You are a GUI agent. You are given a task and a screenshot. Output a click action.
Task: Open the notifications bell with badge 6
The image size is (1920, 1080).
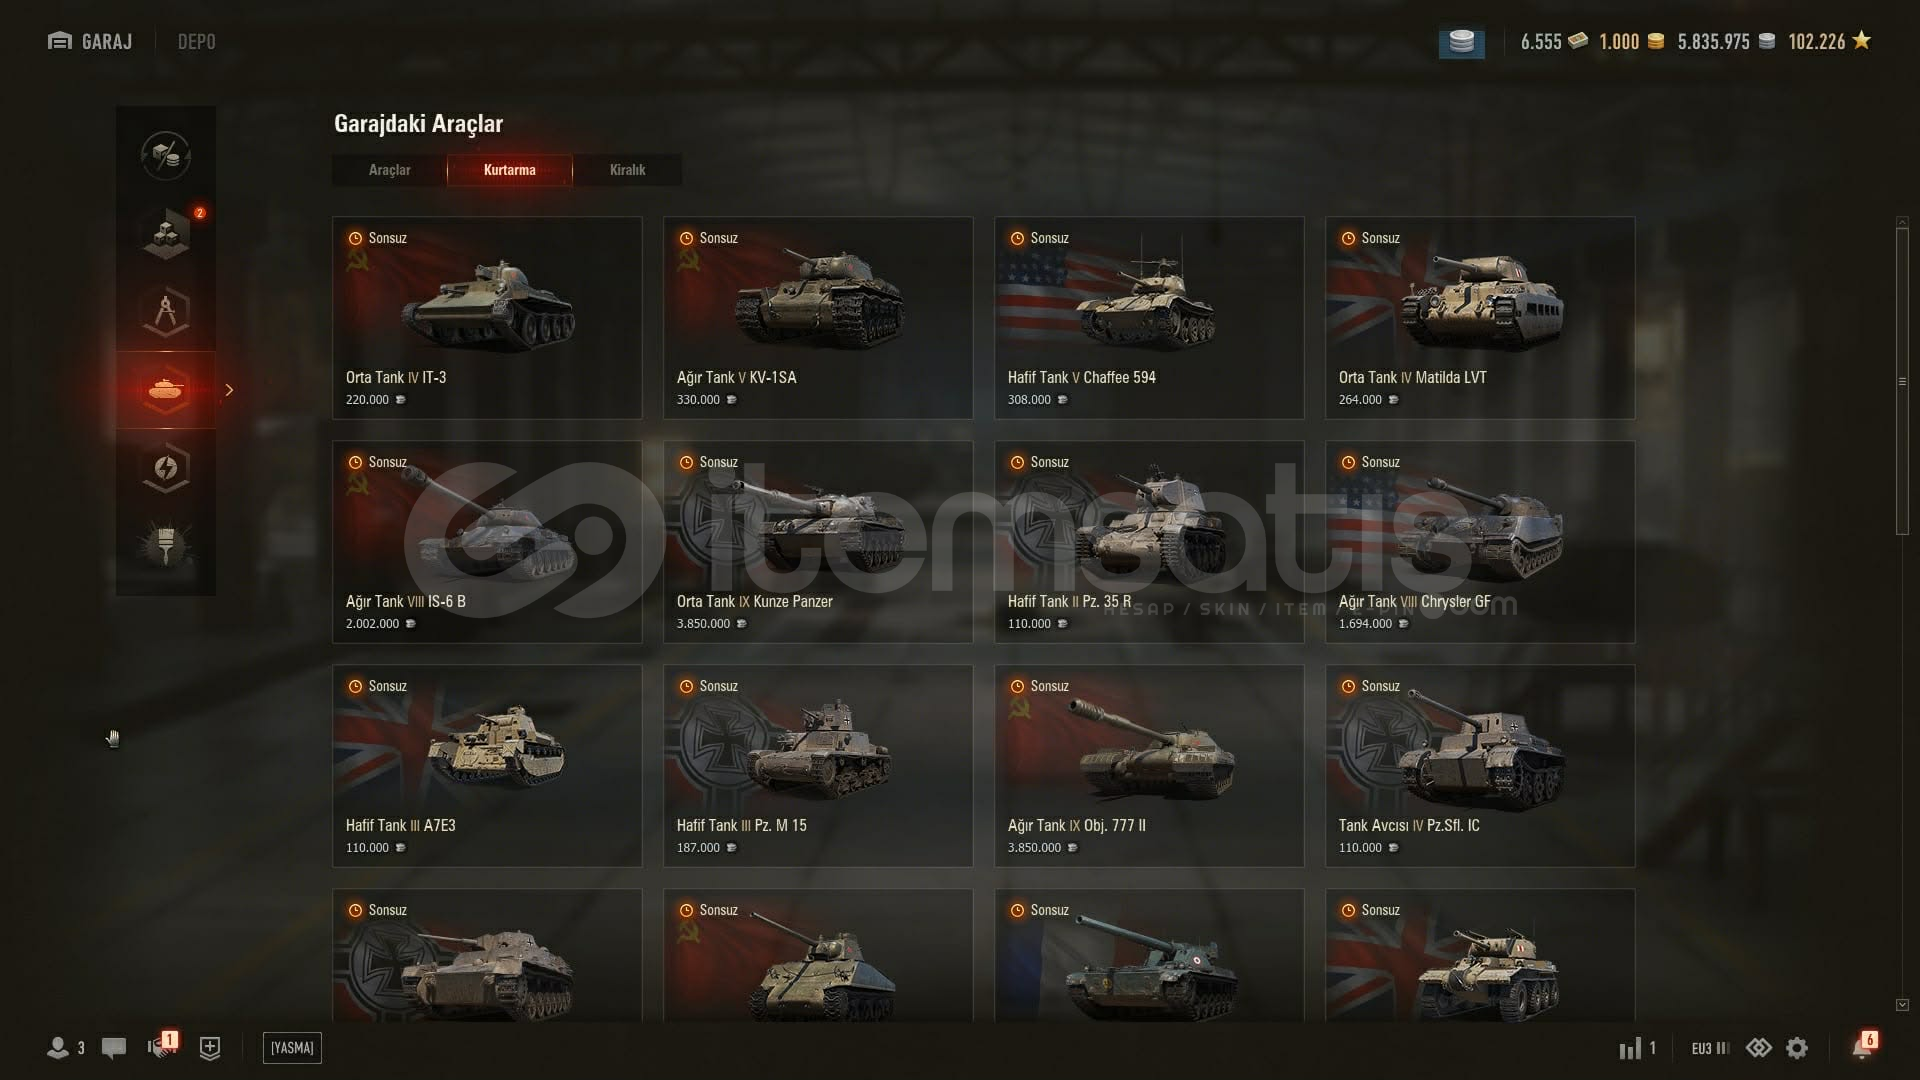tap(1864, 1046)
